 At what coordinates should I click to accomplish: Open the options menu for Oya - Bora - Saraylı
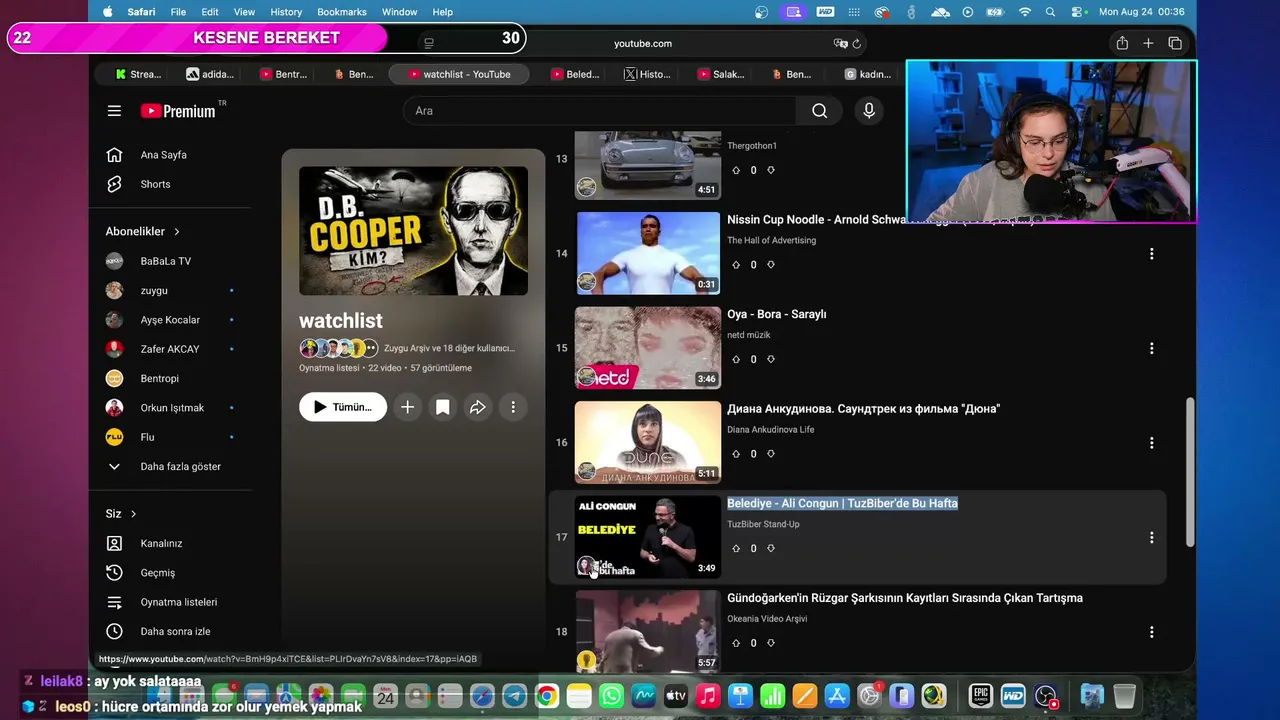[x=1151, y=348]
